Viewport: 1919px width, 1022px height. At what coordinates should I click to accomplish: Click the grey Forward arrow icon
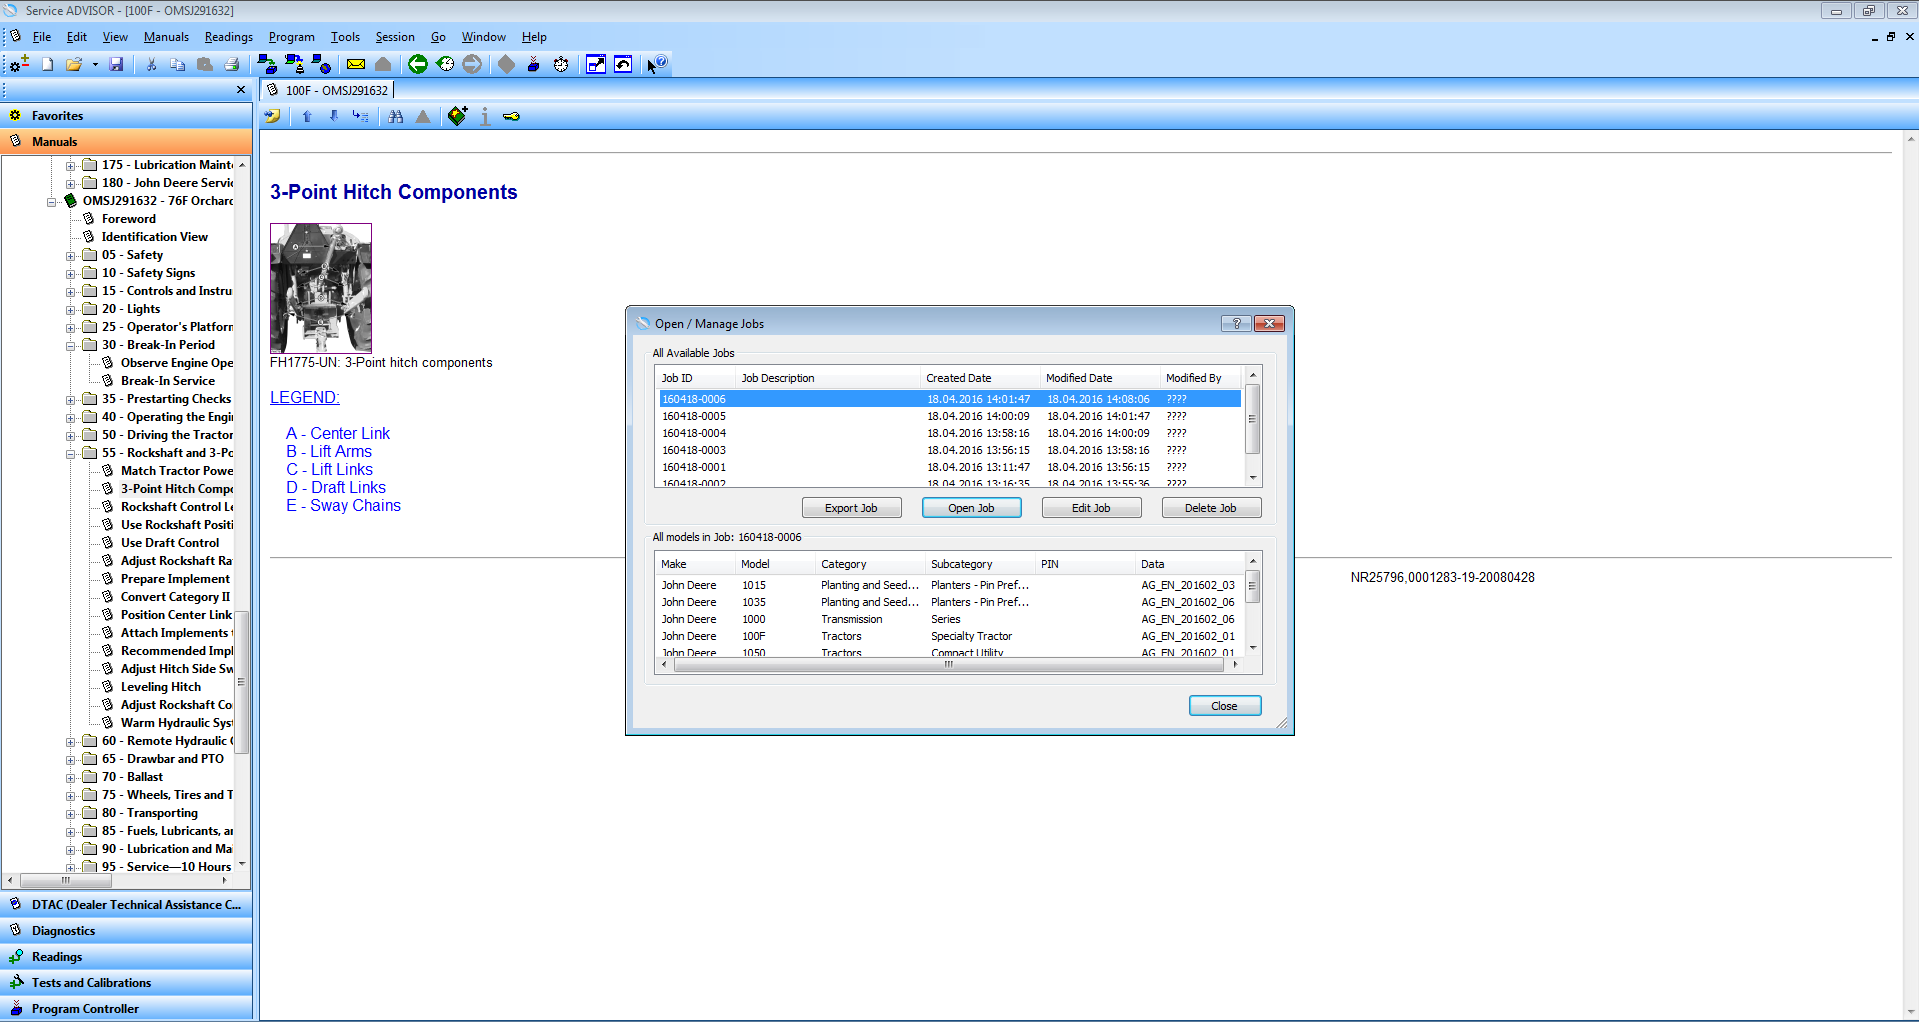click(x=472, y=64)
